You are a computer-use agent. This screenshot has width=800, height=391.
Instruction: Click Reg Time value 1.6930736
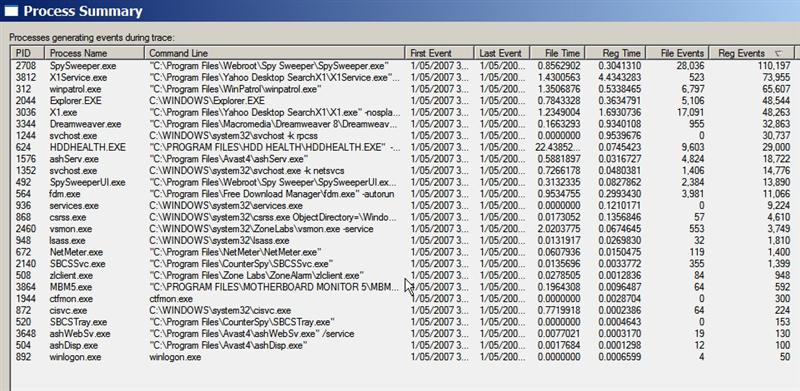click(620, 112)
